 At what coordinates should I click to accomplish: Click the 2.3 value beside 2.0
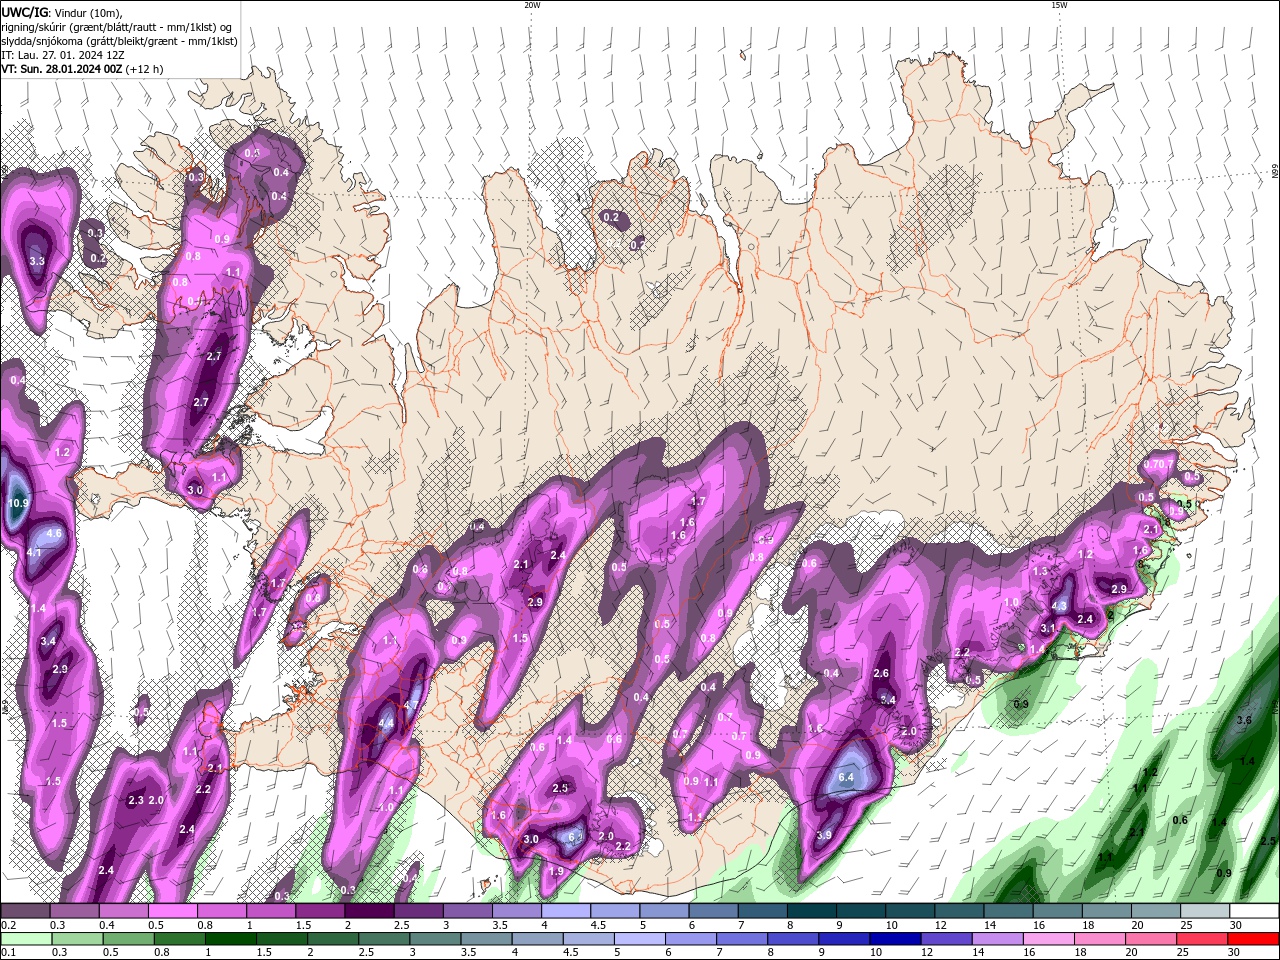(x=136, y=800)
